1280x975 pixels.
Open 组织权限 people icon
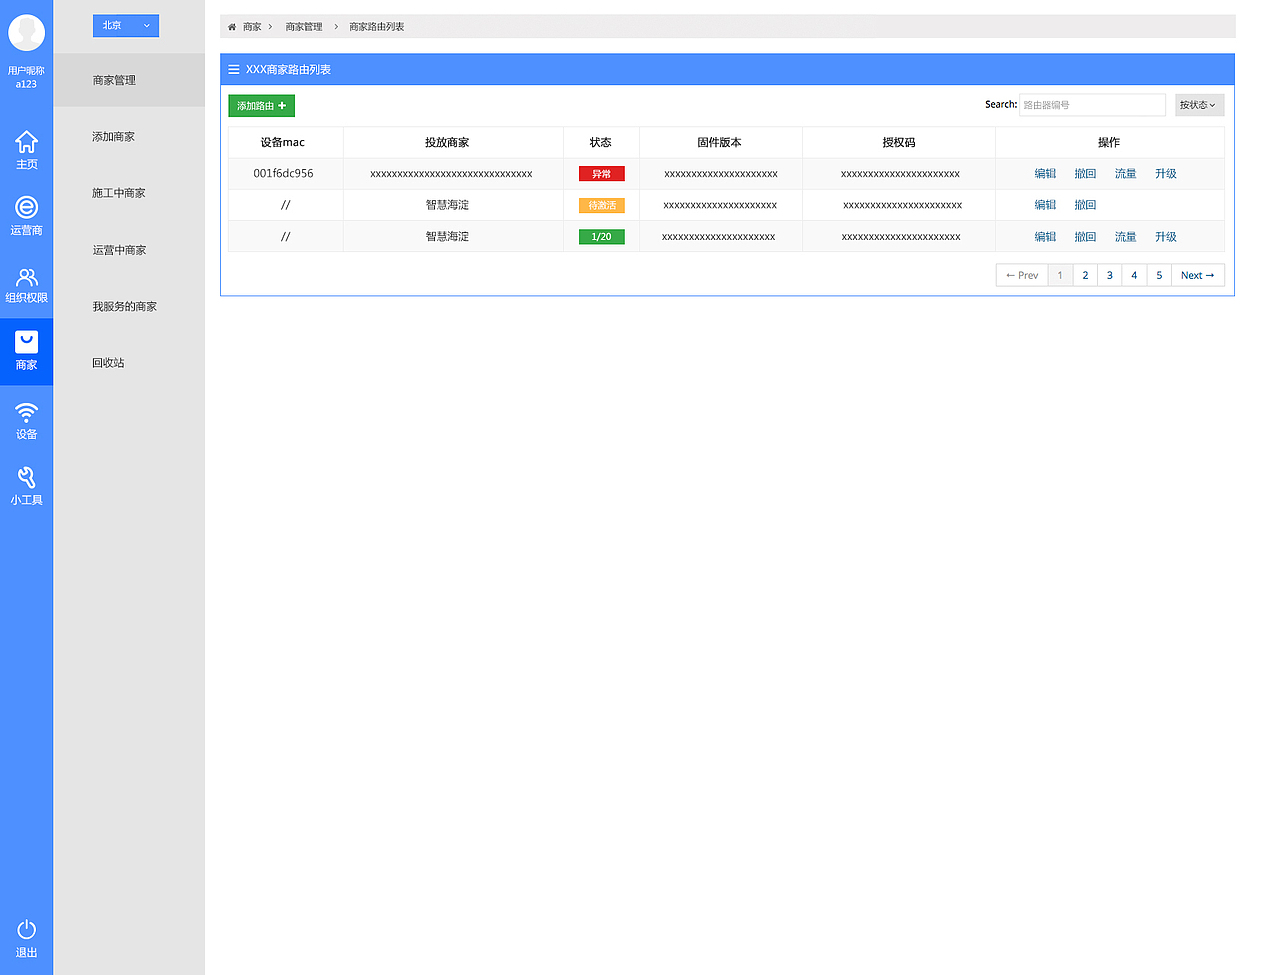[27, 277]
